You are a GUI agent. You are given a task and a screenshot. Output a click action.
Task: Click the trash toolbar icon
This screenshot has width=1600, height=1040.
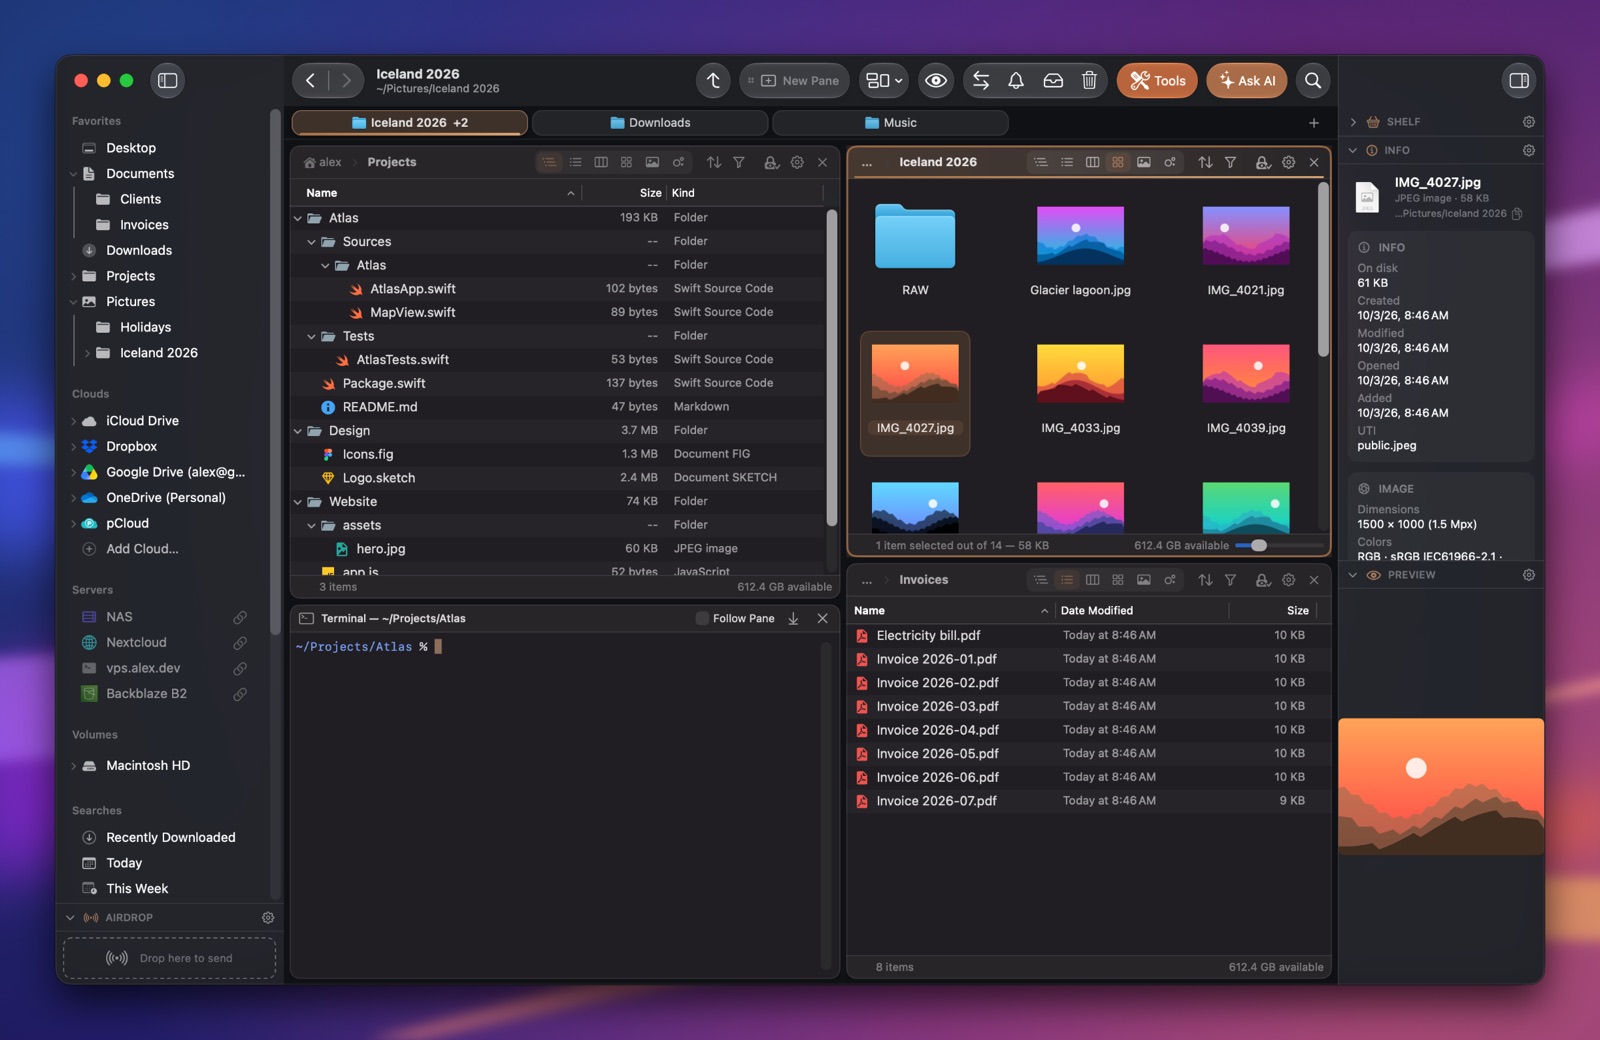coord(1089,81)
